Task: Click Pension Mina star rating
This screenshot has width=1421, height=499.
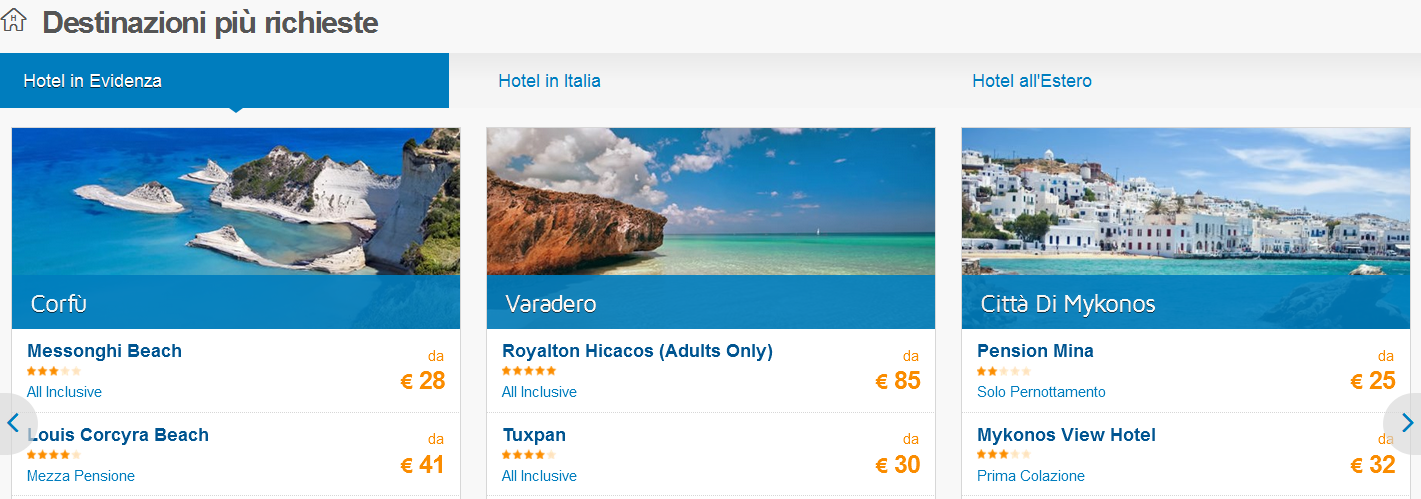Action: [1003, 371]
